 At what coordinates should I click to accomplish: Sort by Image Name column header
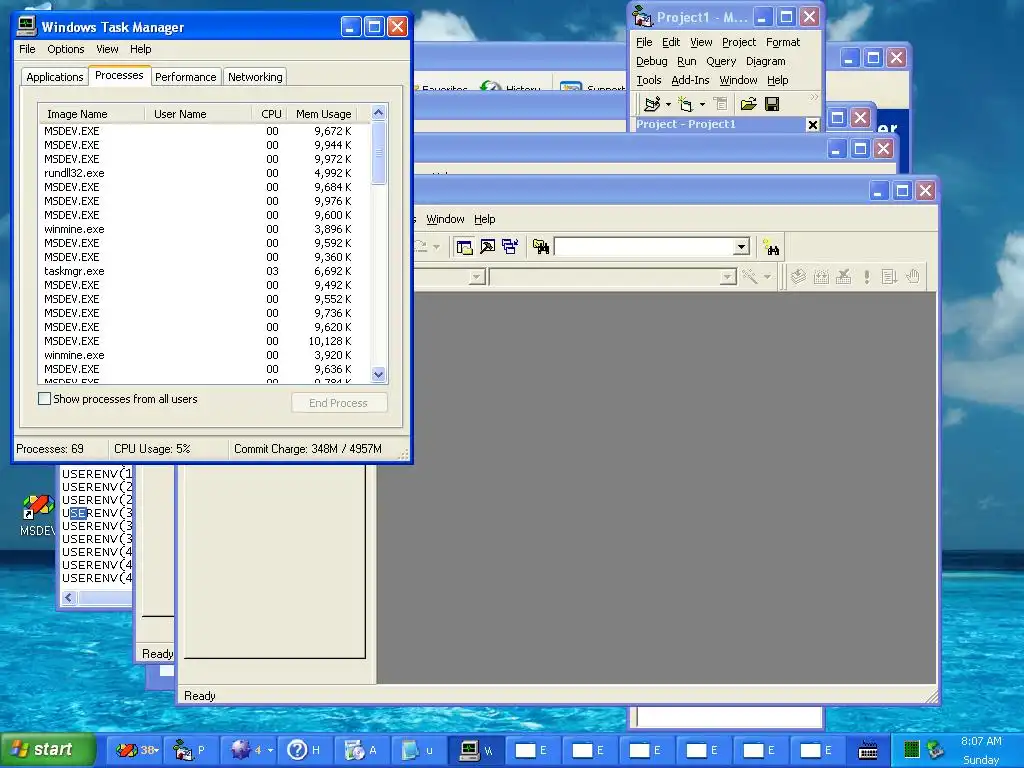(91, 114)
